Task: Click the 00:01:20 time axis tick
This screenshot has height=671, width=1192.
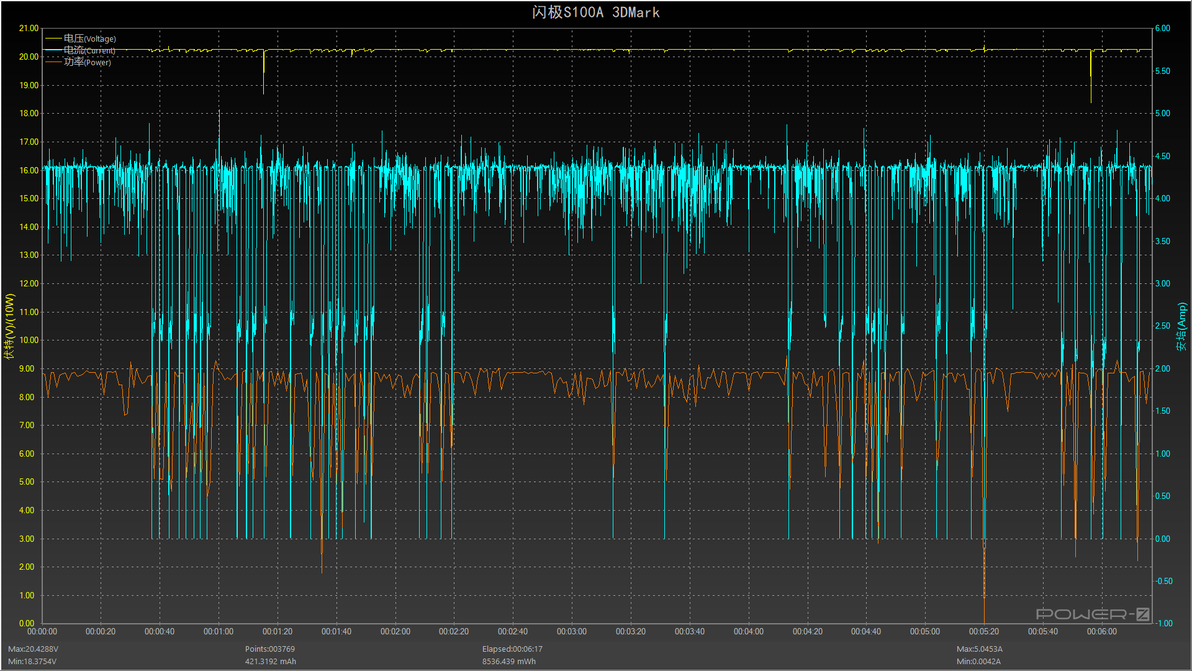Action: [x=277, y=631]
